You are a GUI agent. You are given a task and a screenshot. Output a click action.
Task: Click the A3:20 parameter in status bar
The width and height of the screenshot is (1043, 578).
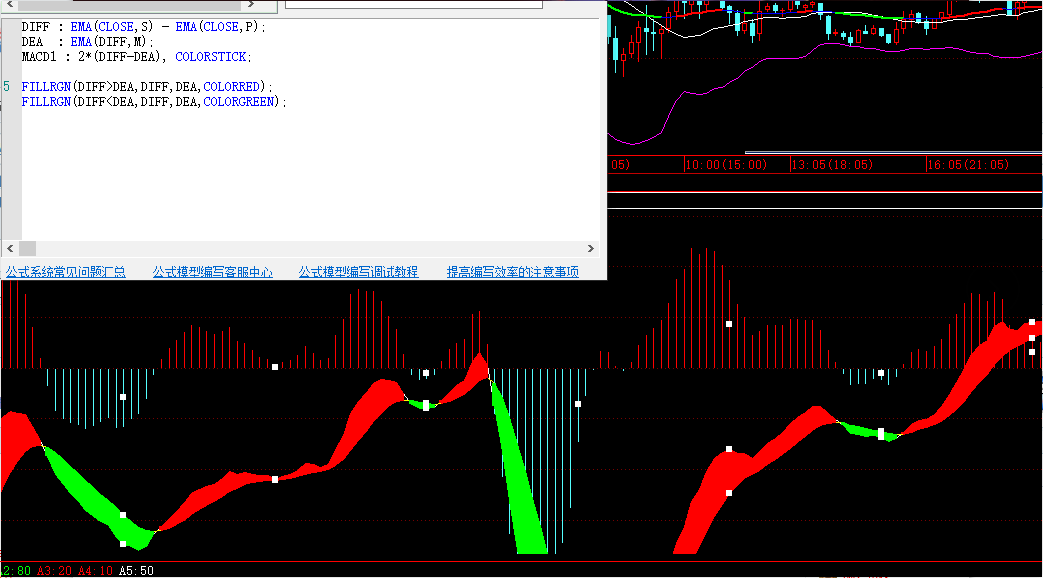point(54,571)
